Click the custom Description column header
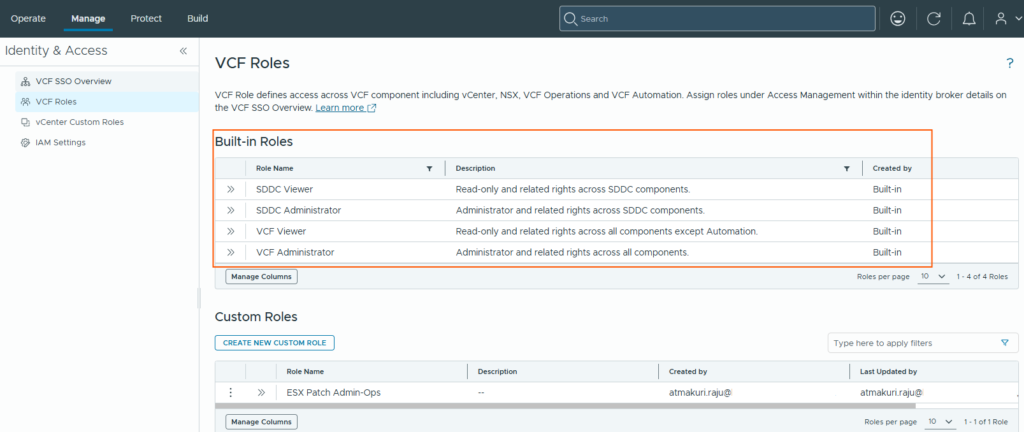1024x432 pixels. point(498,371)
